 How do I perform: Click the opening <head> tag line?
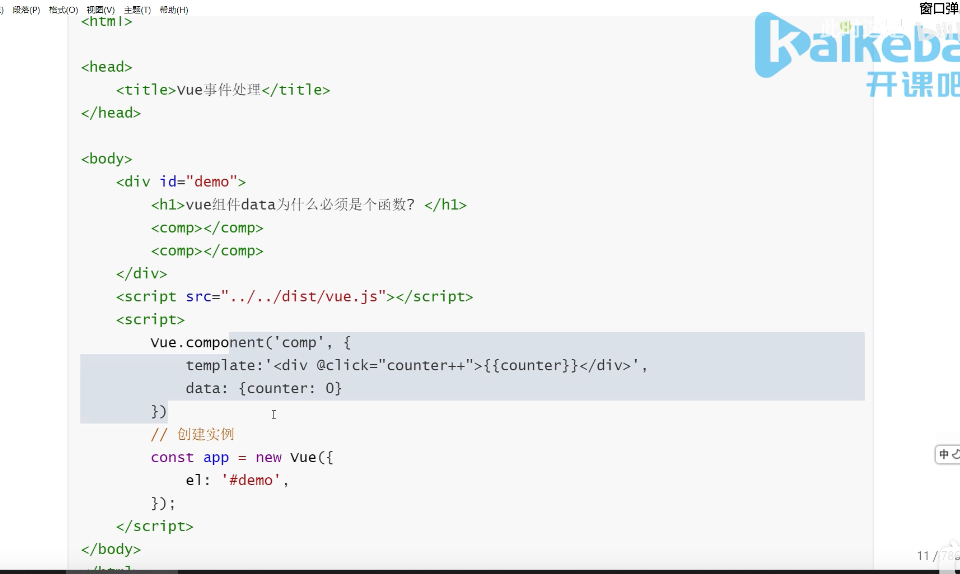(107, 67)
